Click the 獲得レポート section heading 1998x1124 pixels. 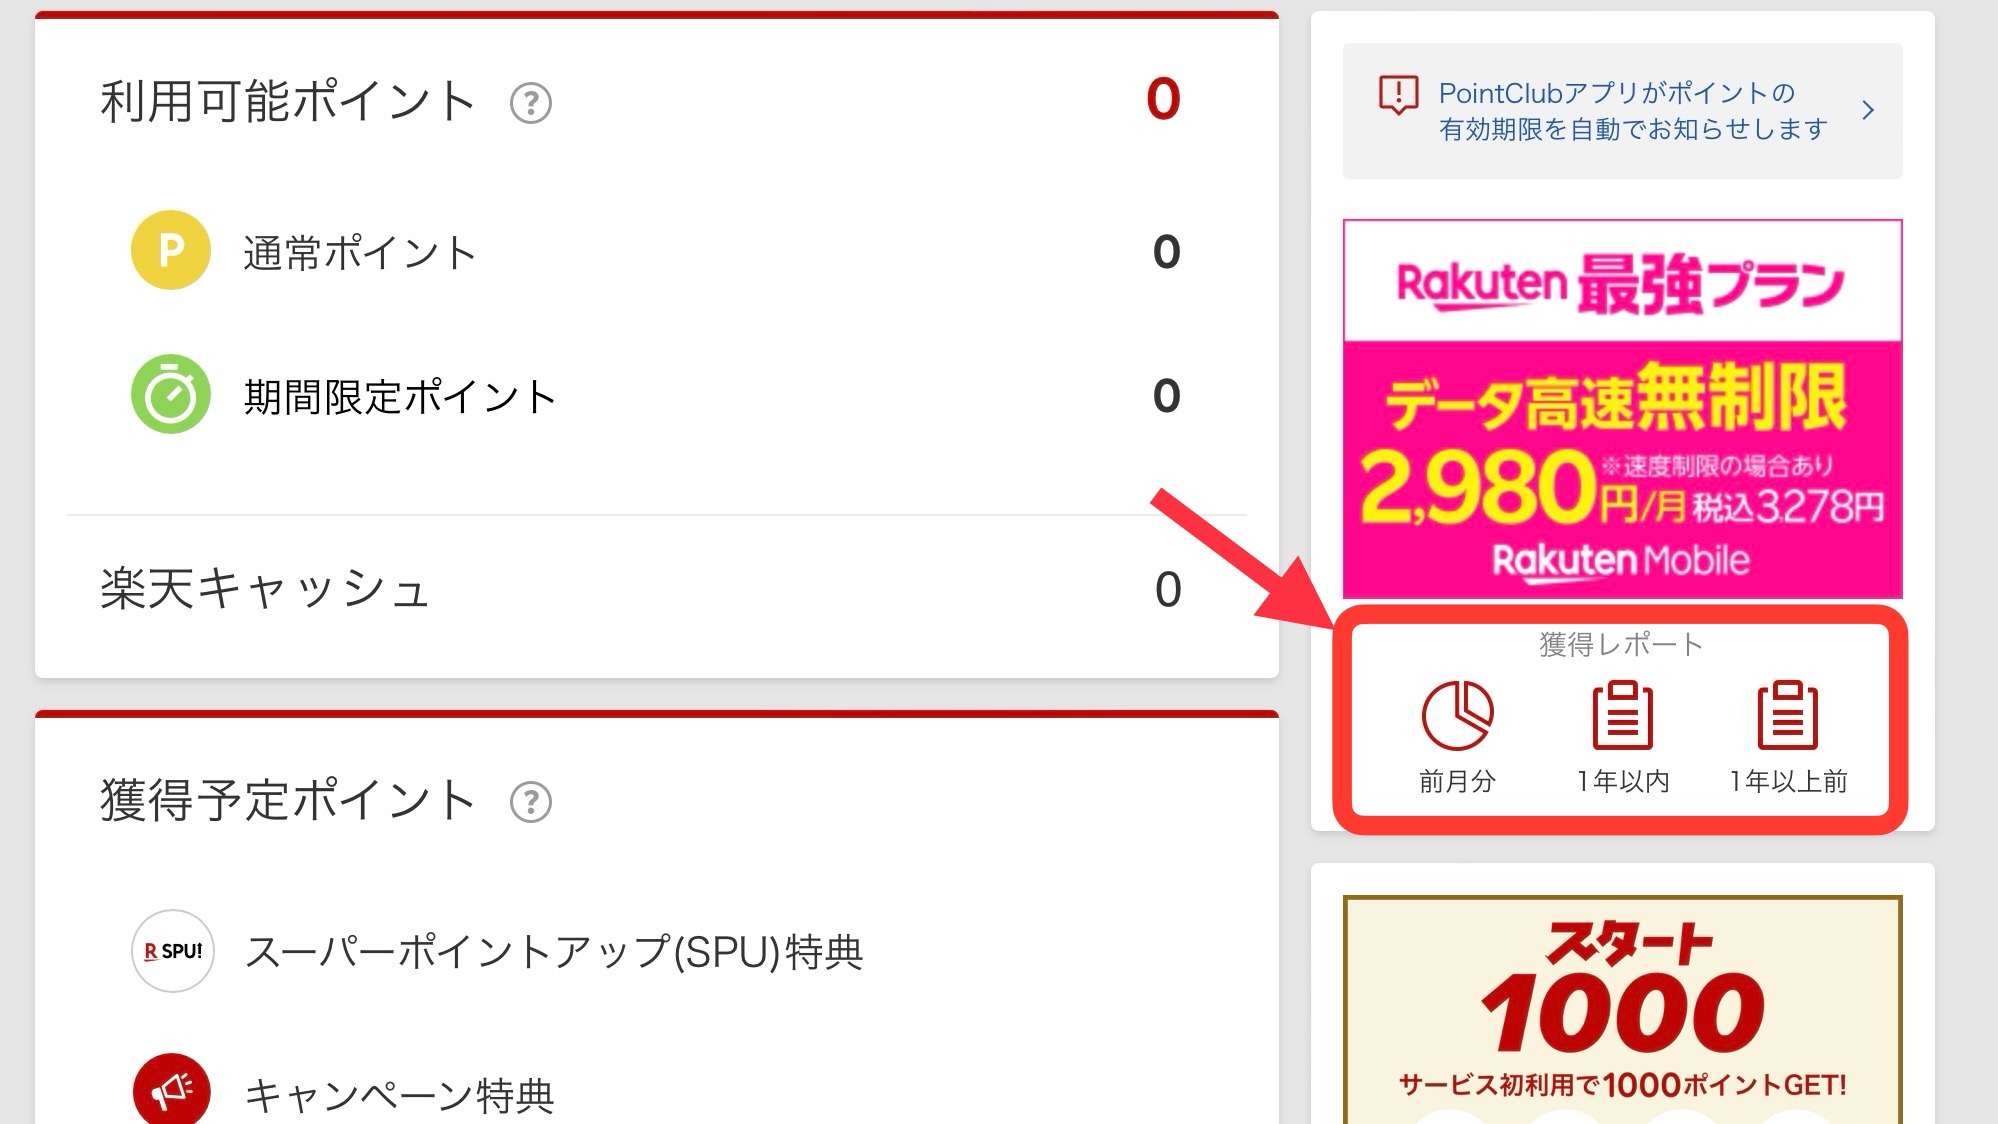[x=1621, y=645]
